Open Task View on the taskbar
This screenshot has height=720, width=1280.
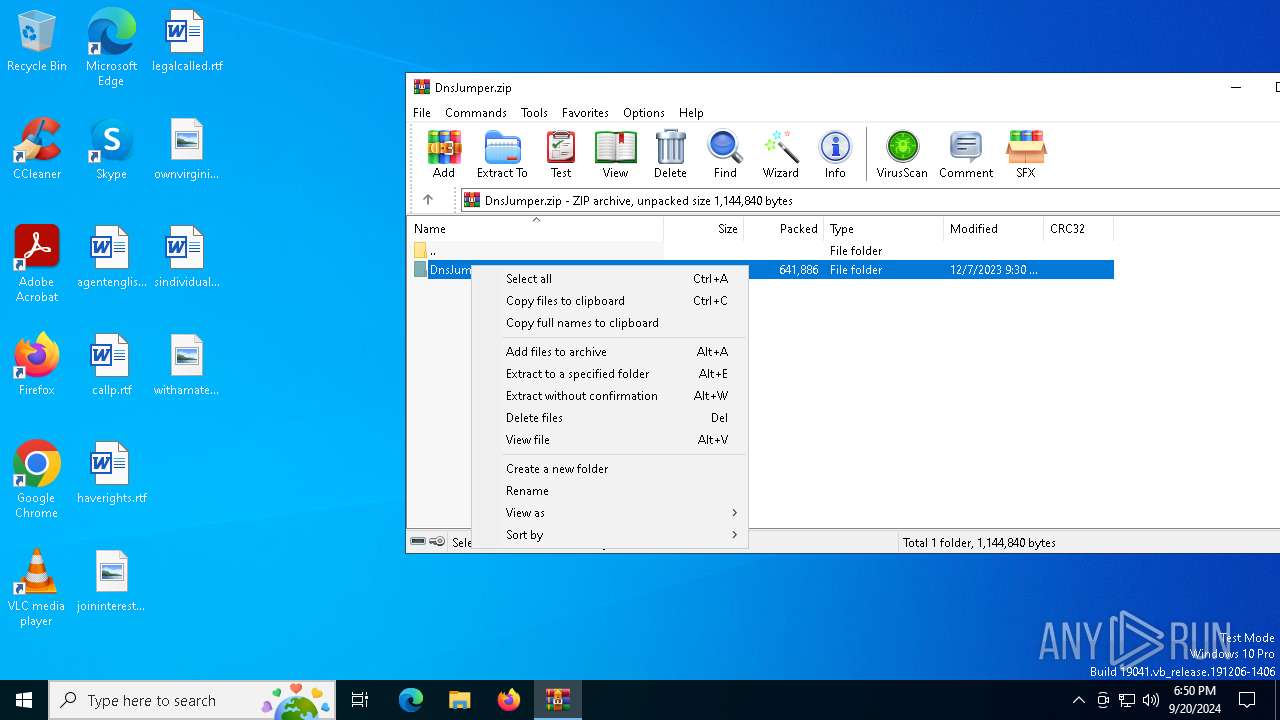point(360,700)
